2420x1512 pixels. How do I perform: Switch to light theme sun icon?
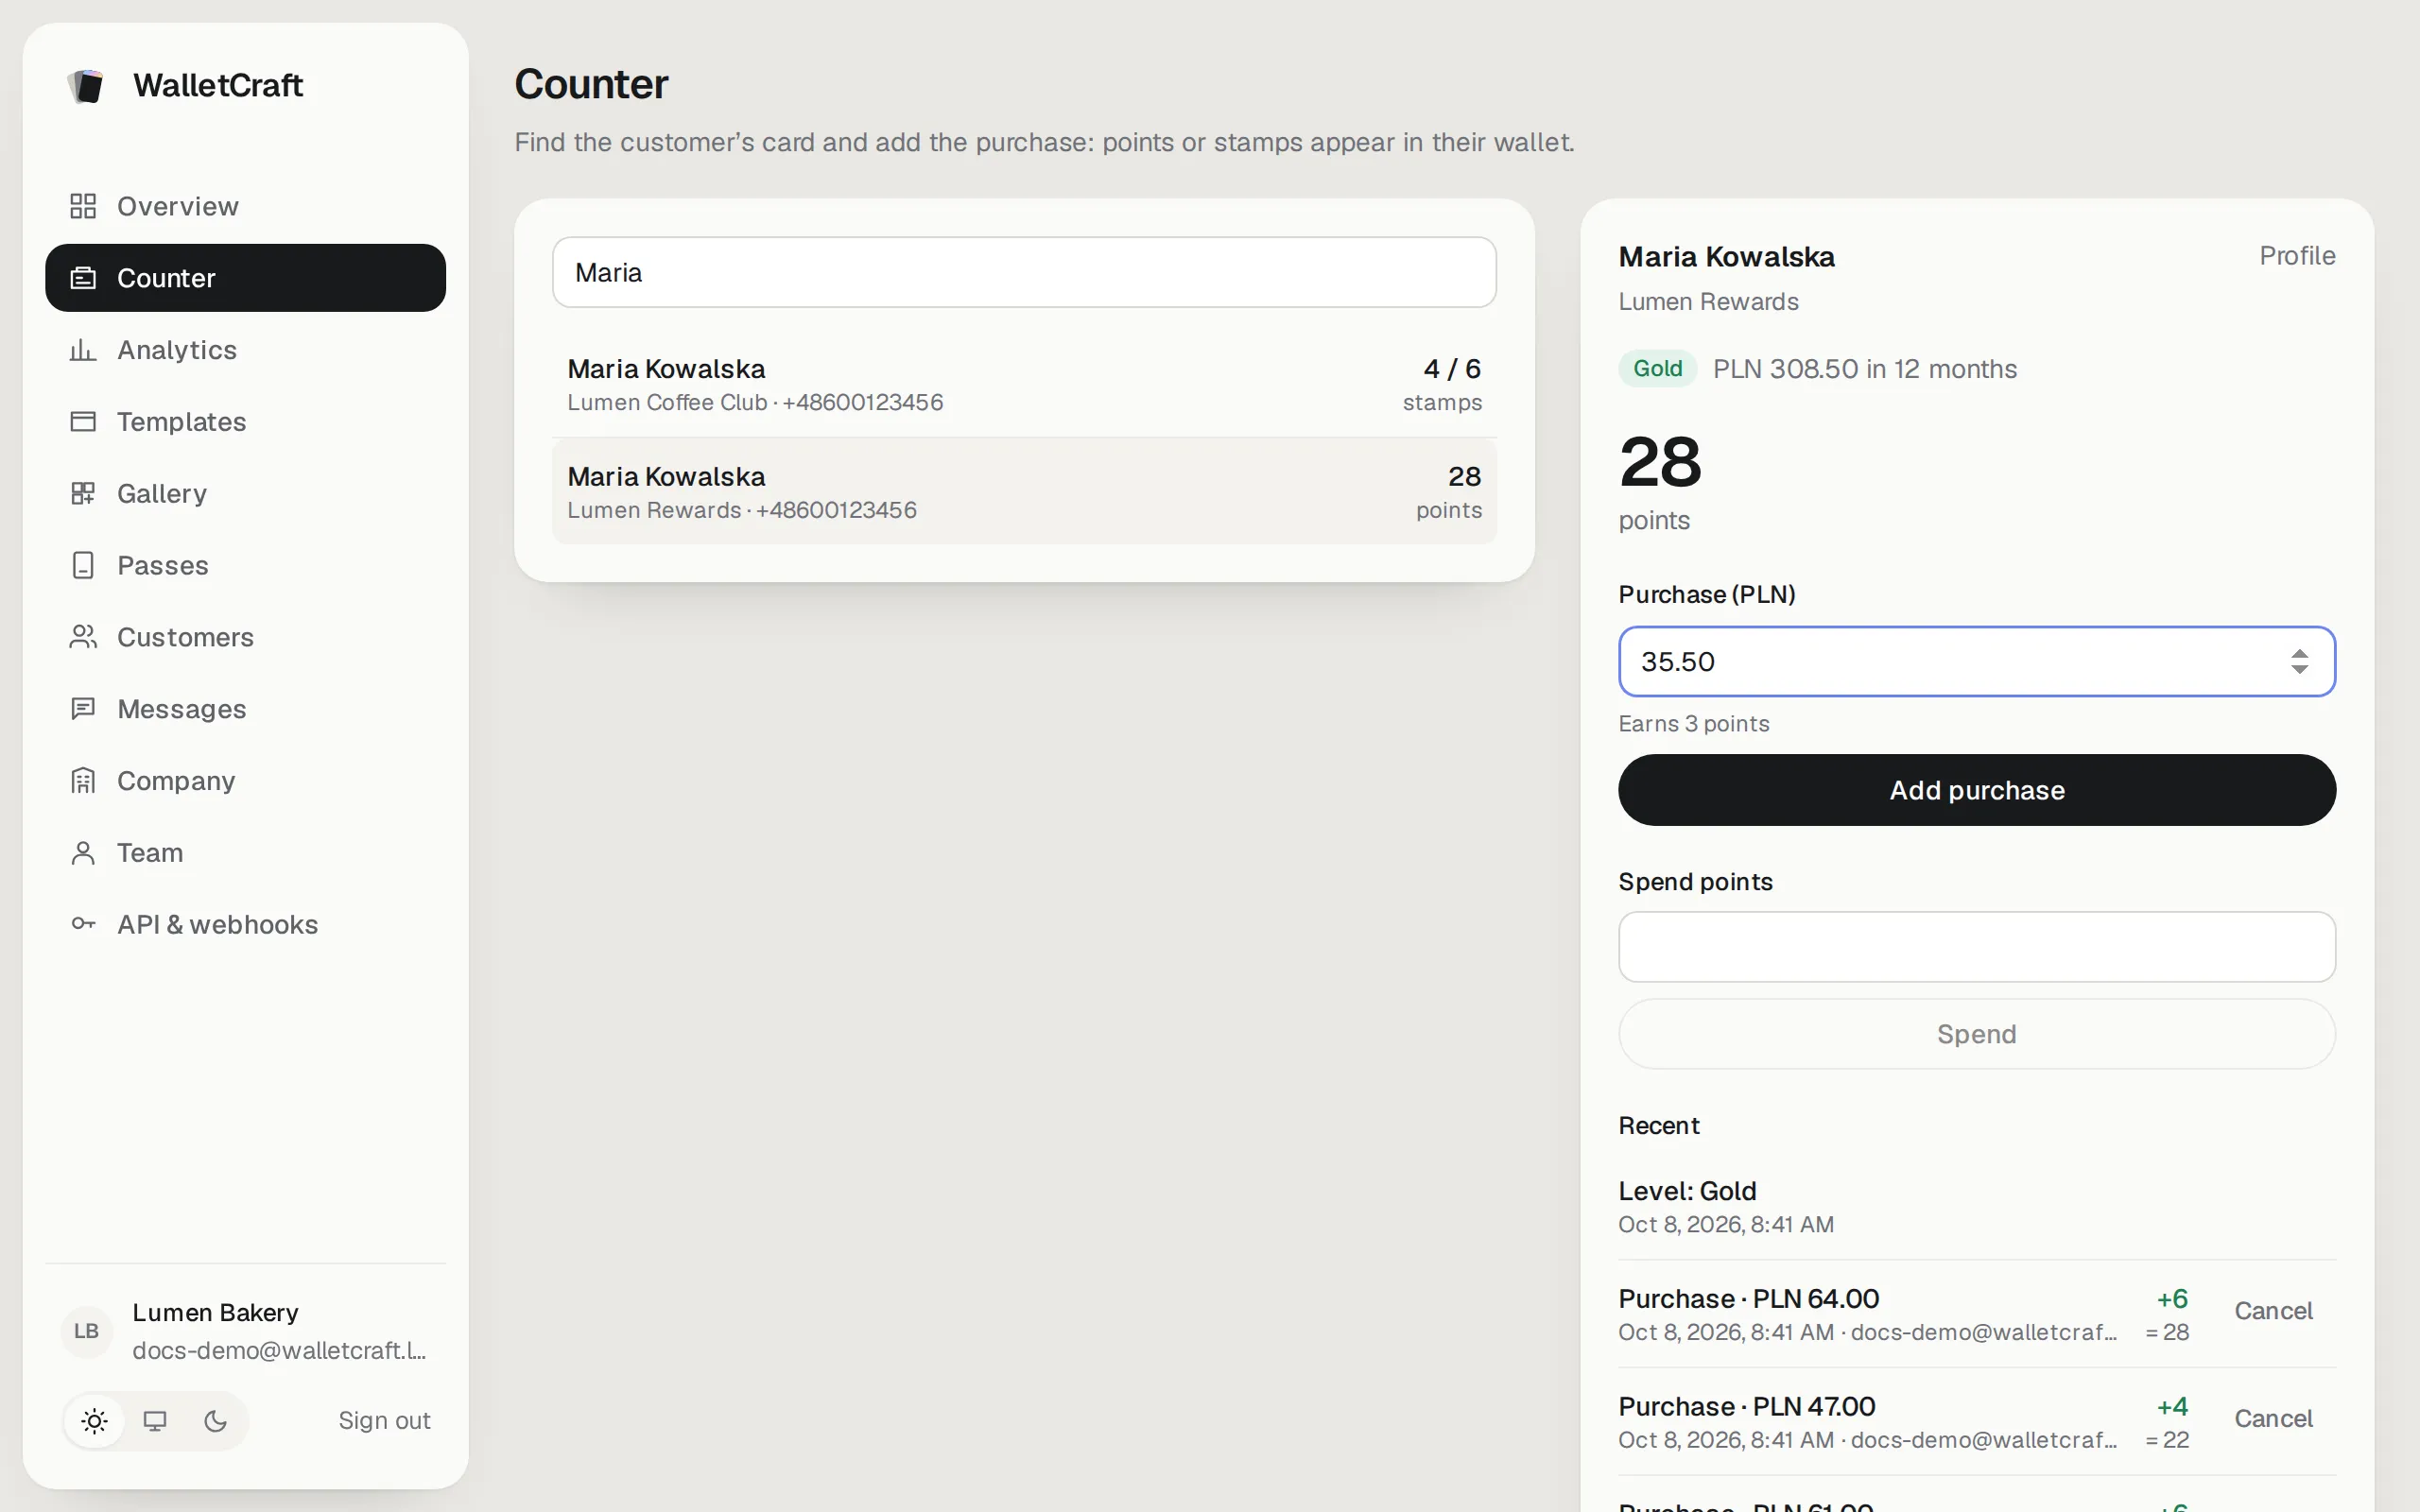point(95,1421)
